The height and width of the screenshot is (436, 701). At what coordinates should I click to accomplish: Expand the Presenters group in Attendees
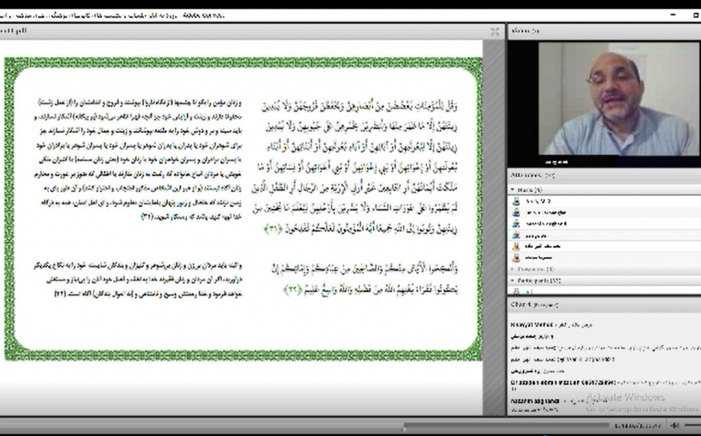(513, 269)
